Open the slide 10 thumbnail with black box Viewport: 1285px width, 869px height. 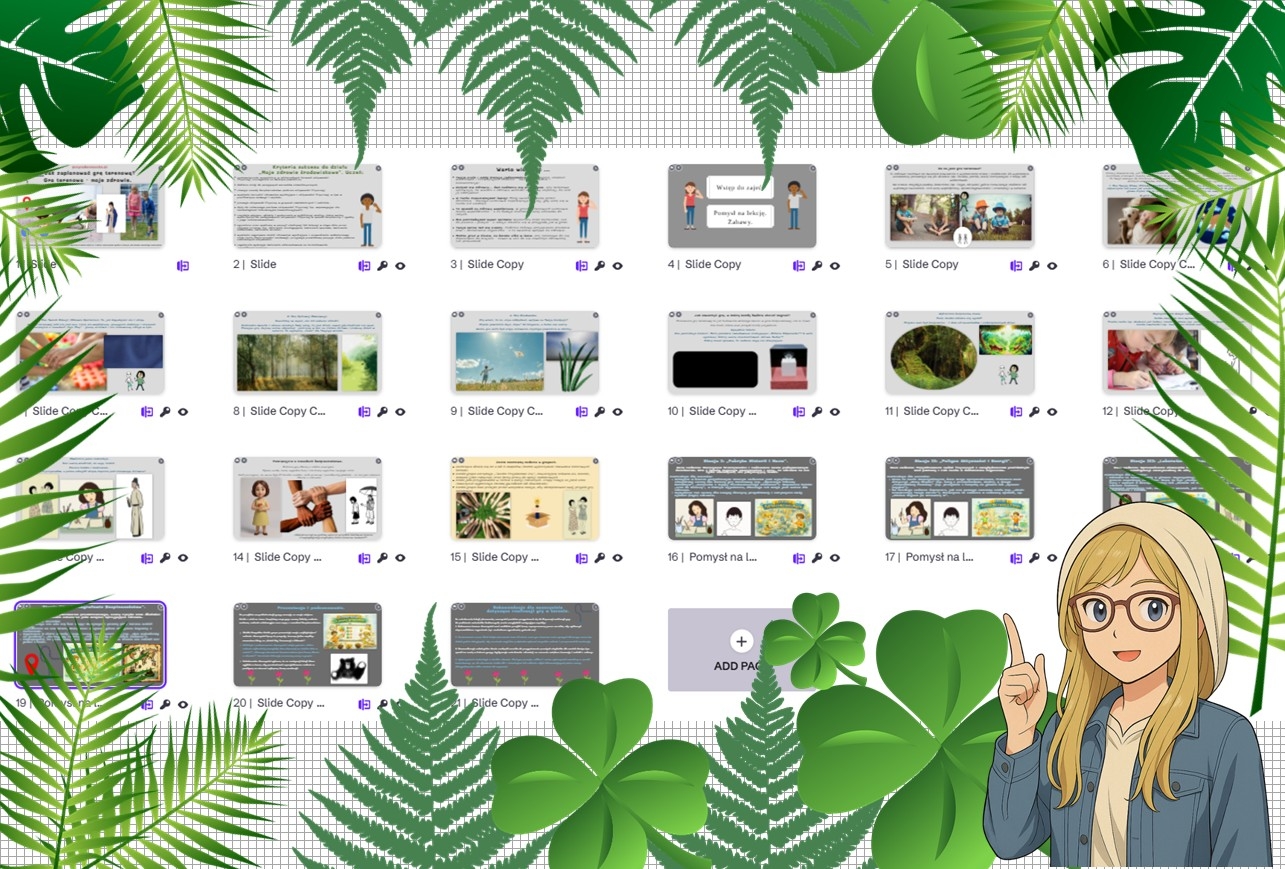(x=741, y=352)
